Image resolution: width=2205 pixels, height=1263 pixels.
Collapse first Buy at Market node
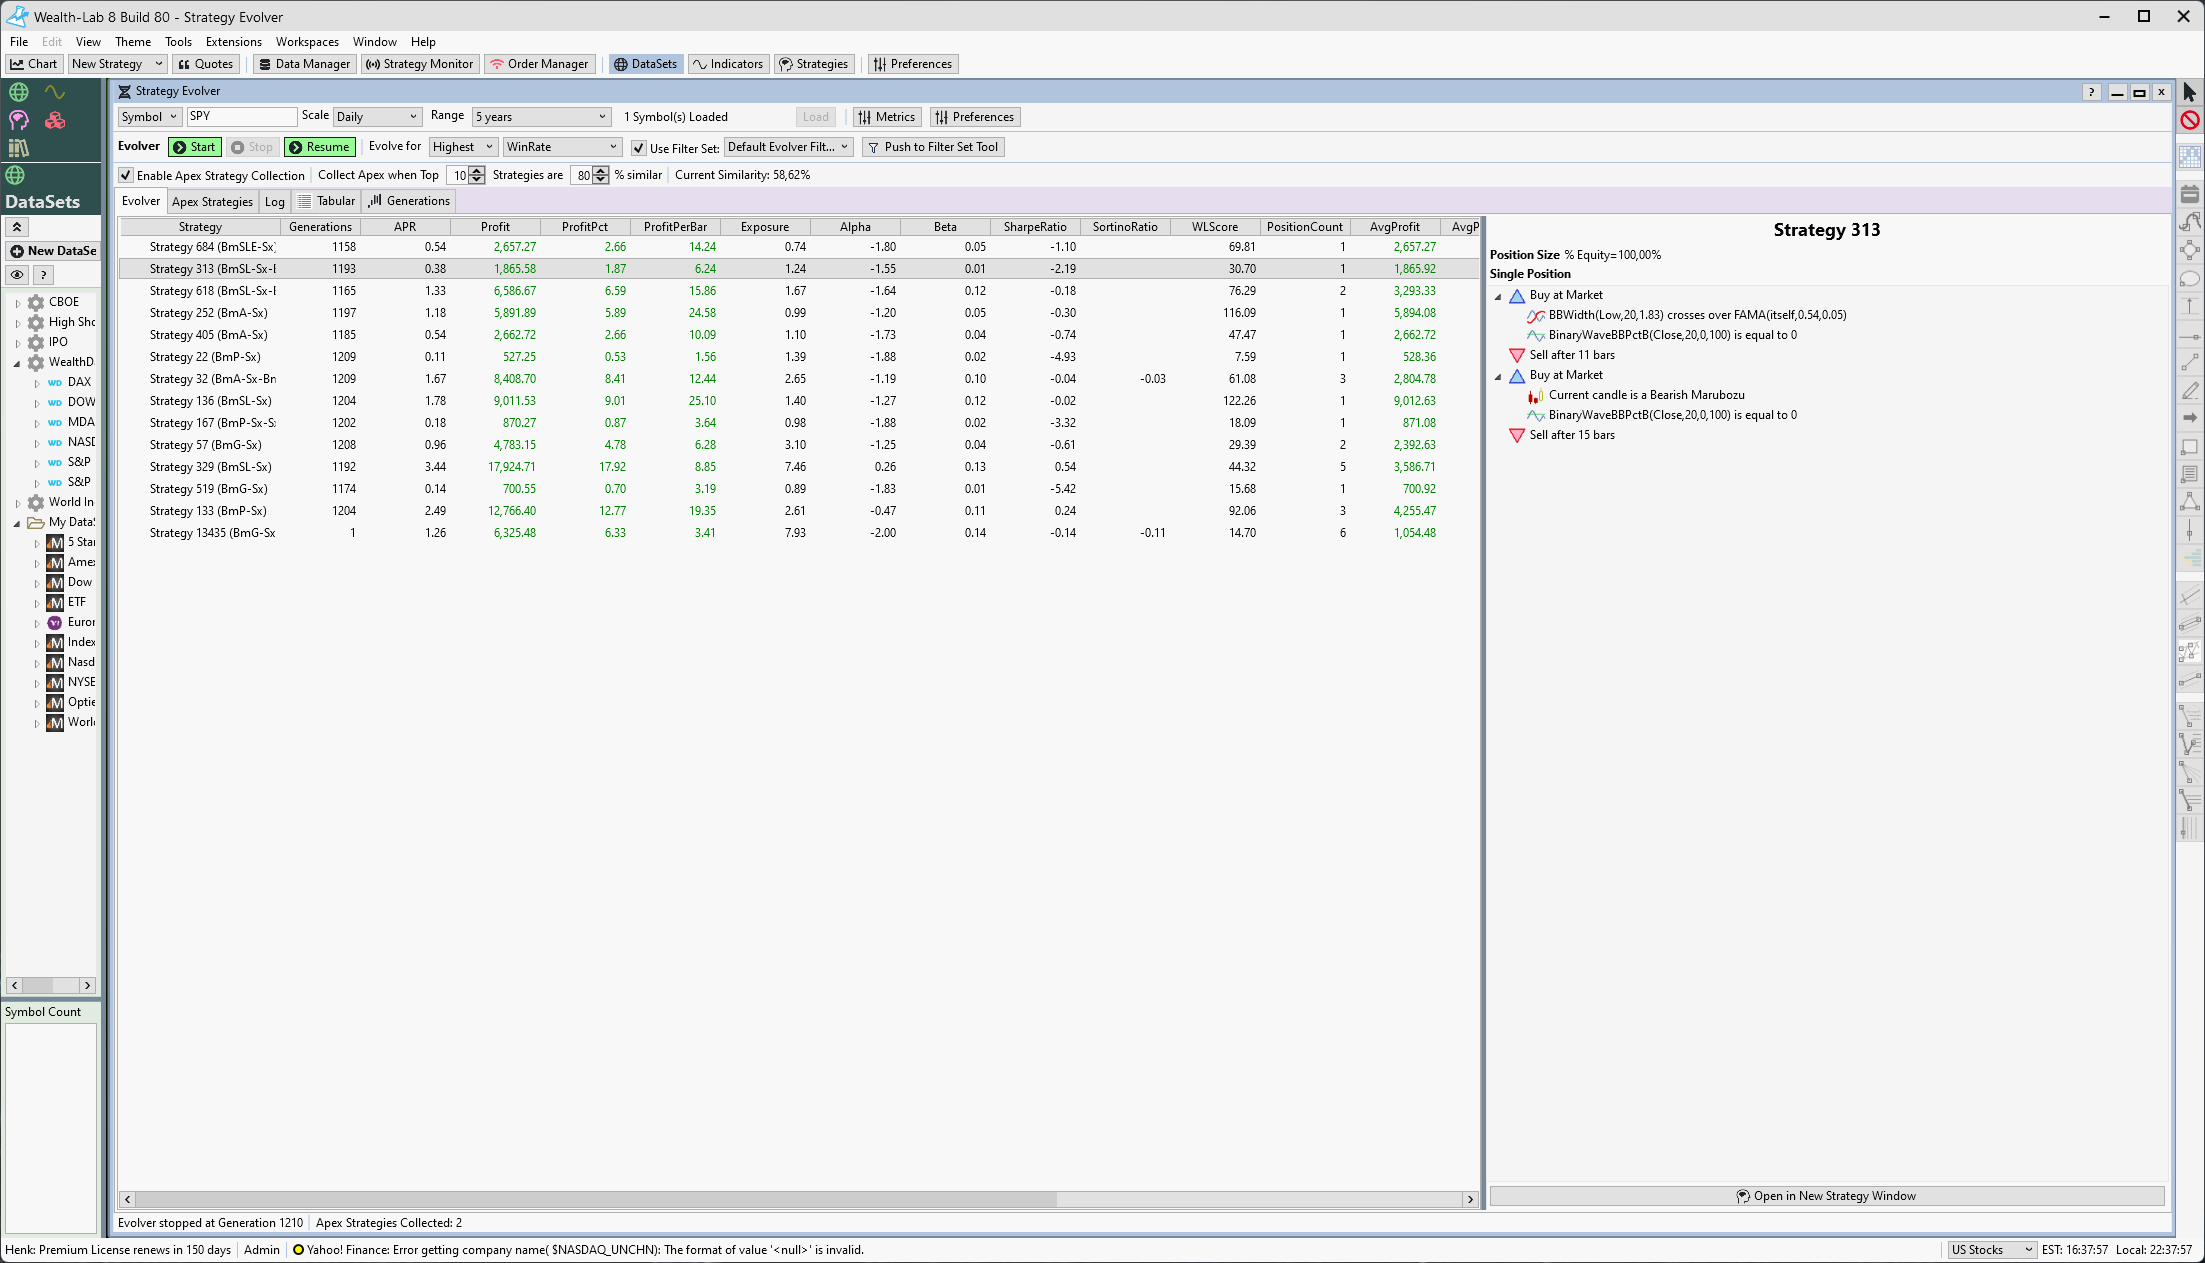tap(1498, 296)
